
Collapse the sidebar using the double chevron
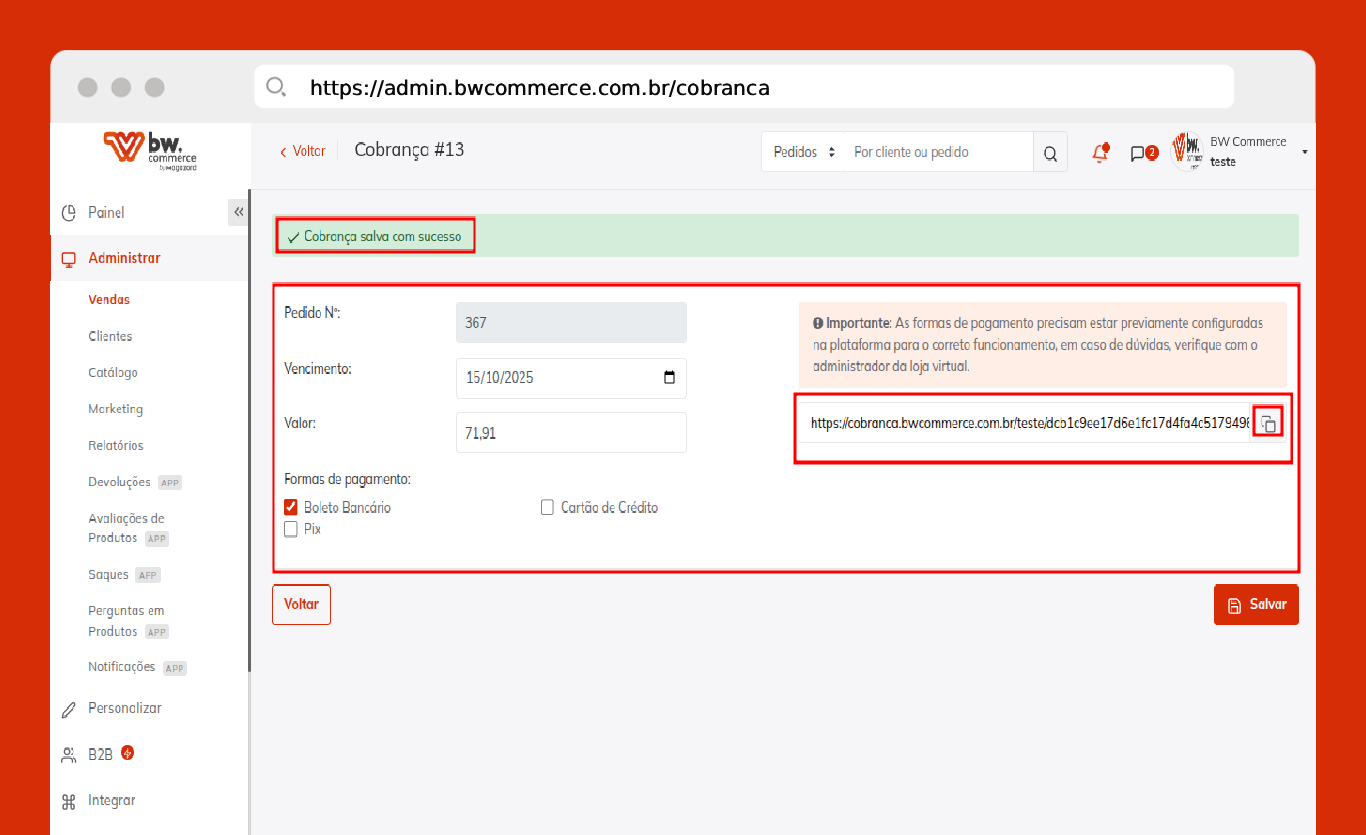238,212
